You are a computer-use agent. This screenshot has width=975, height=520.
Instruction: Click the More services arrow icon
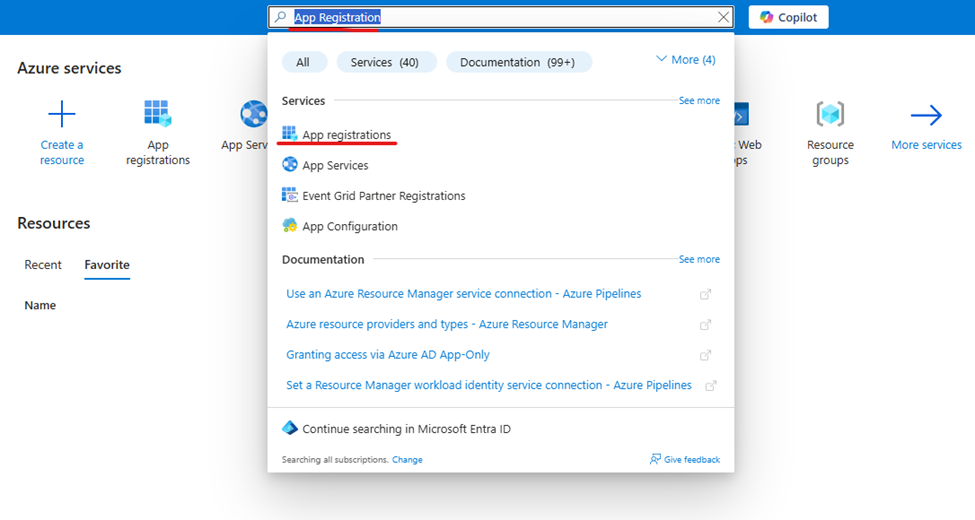[926, 116]
